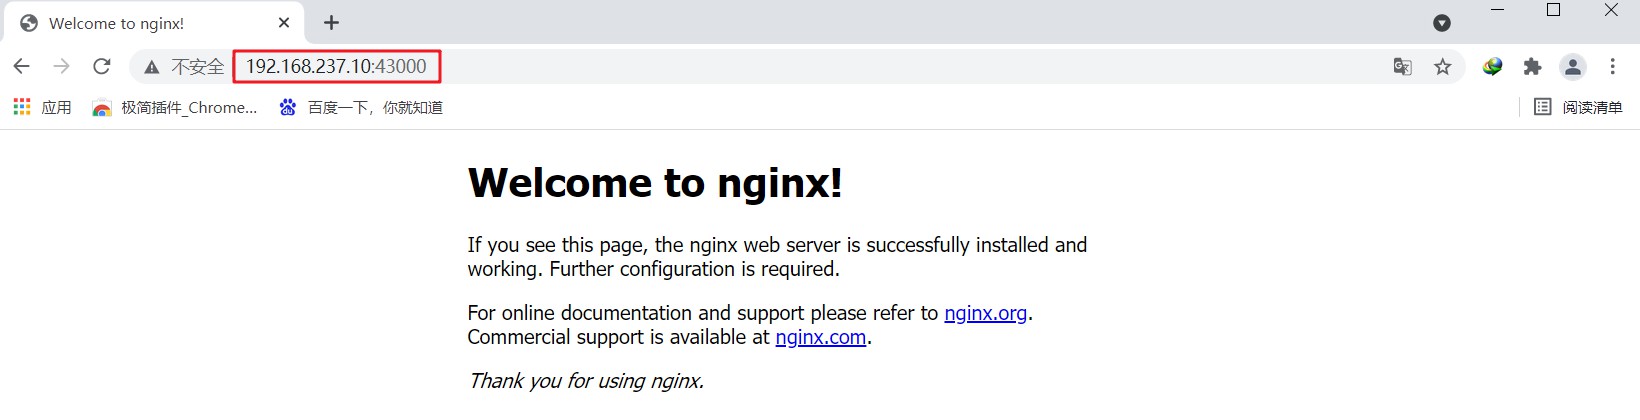Click the forward navigation arrow
This screenshot has height=420, width=1640.
coord(61,67)
